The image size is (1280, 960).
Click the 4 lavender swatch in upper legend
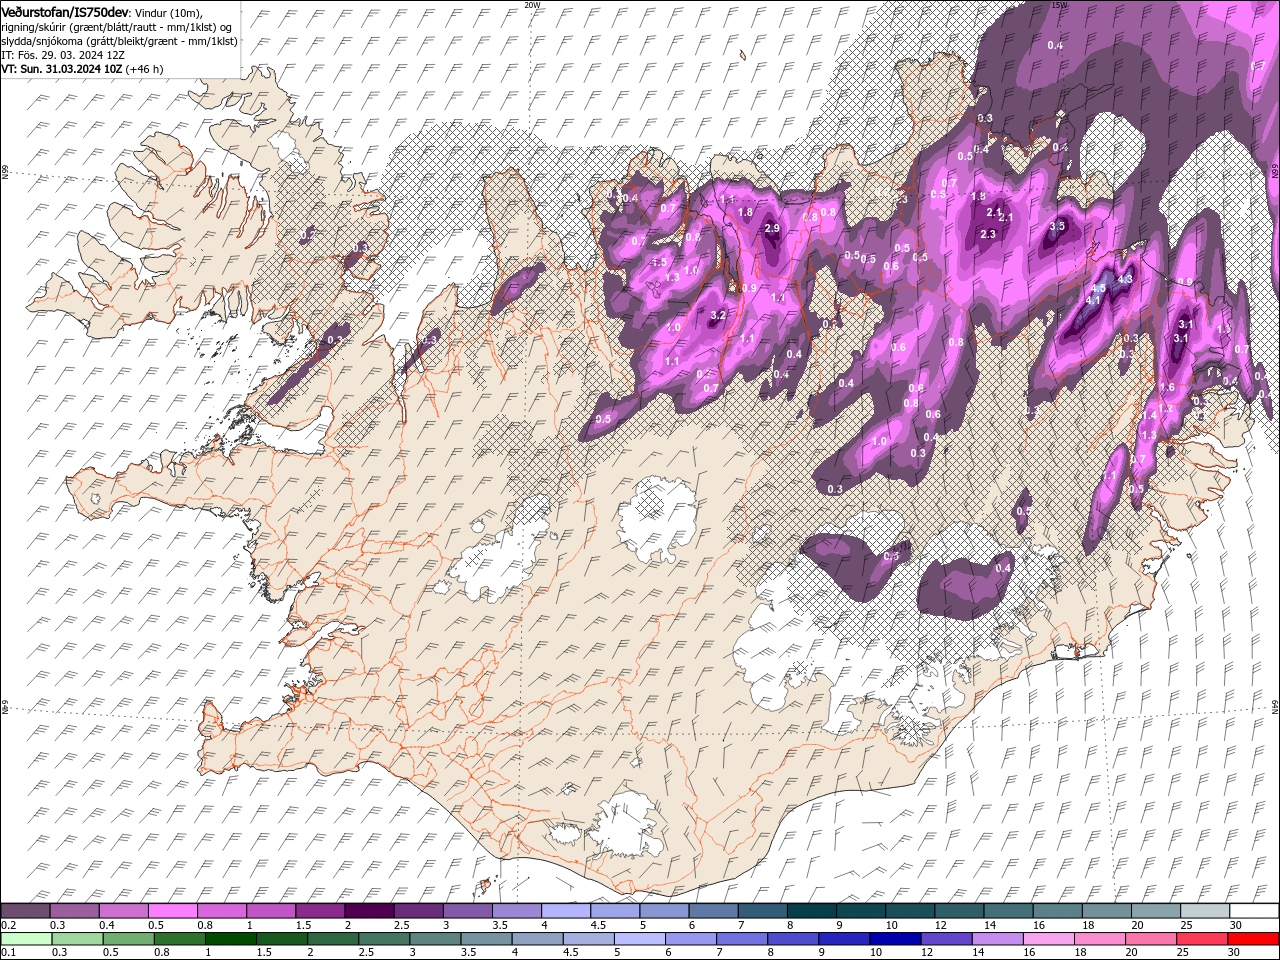(566, 911)
